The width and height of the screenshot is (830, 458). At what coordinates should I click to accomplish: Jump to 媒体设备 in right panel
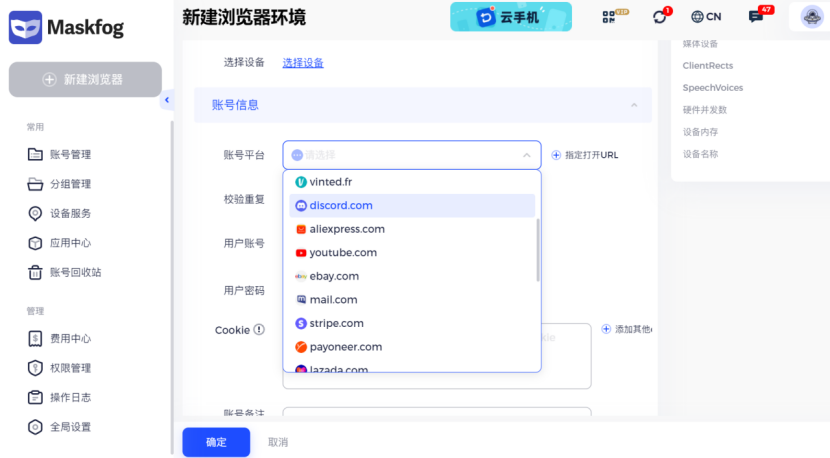click(700, 44)
